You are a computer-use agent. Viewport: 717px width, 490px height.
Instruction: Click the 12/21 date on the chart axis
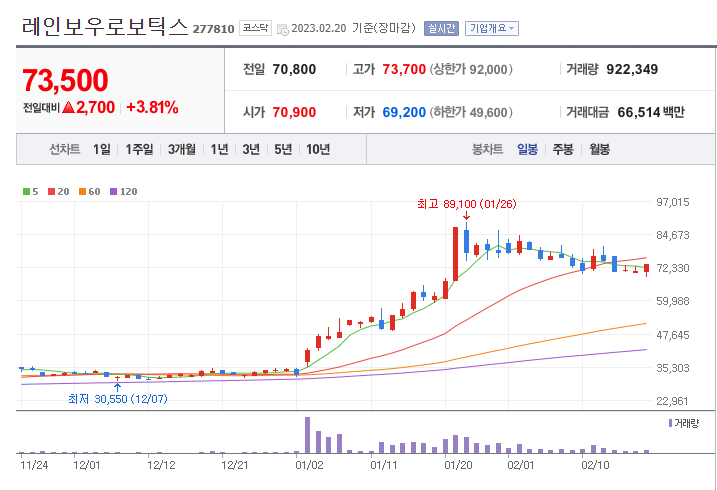click(235, 465)
